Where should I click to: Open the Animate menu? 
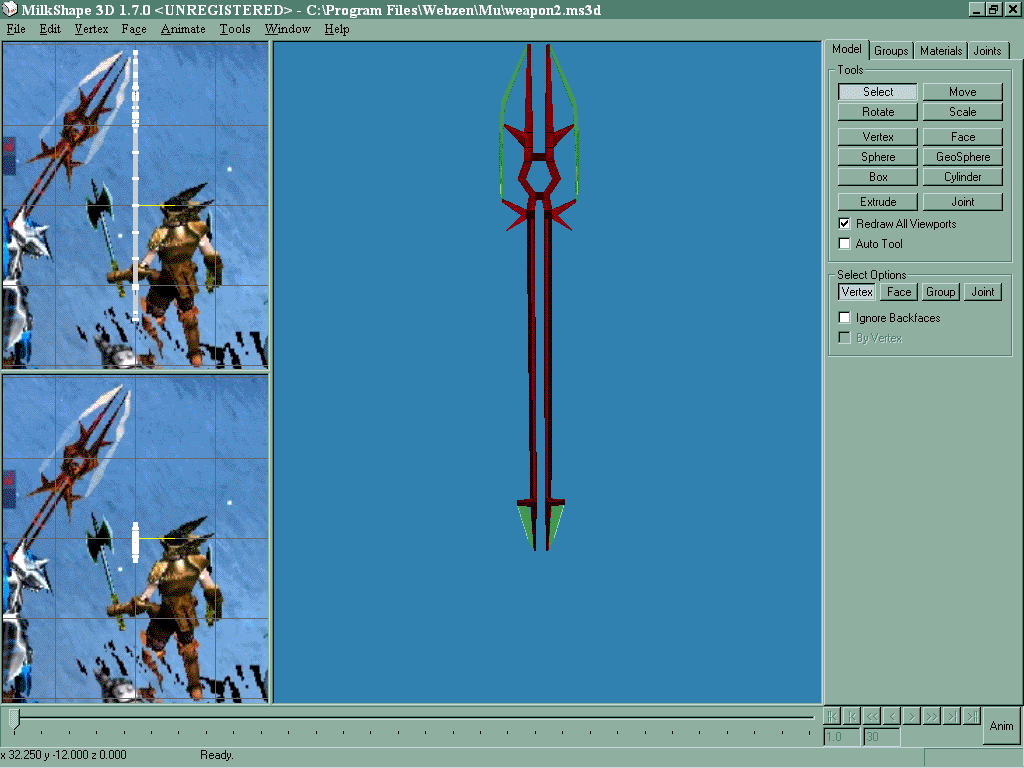pos(183,29)
